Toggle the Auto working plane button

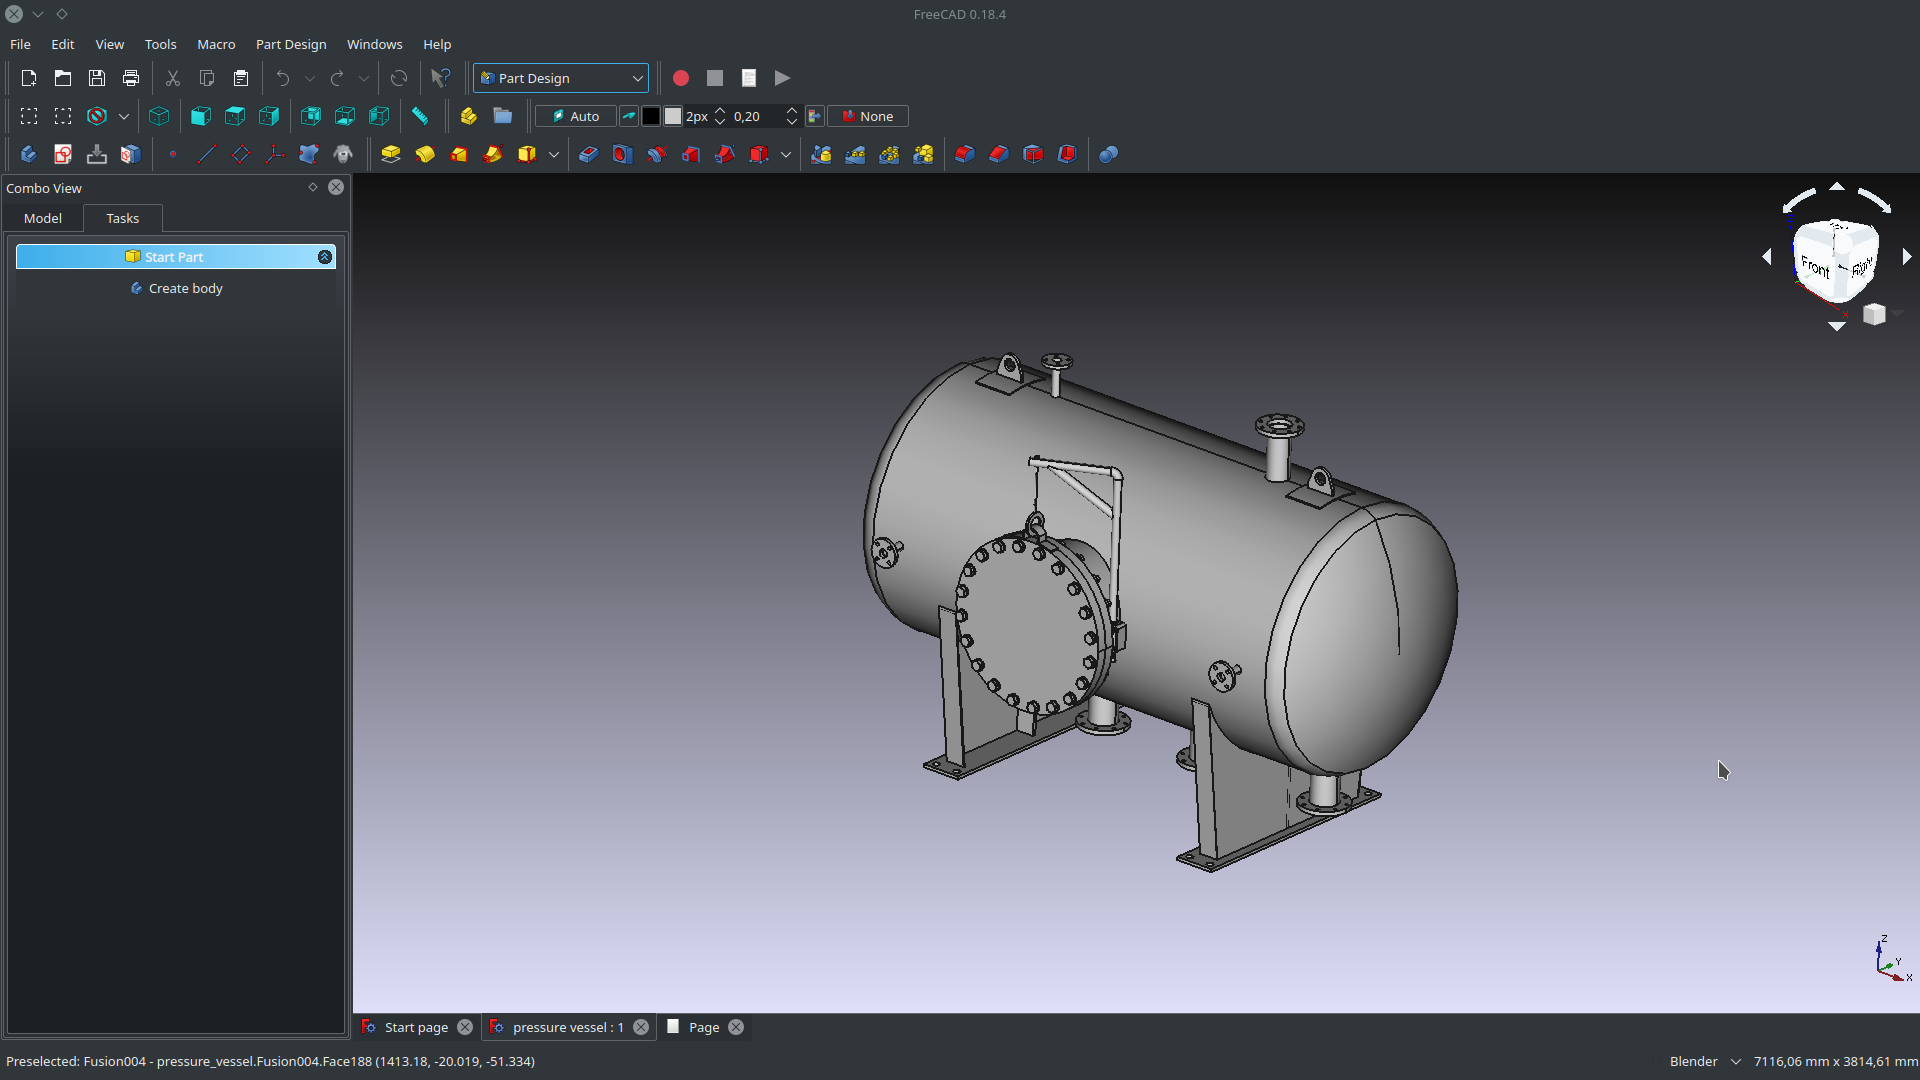click(576, 116)
